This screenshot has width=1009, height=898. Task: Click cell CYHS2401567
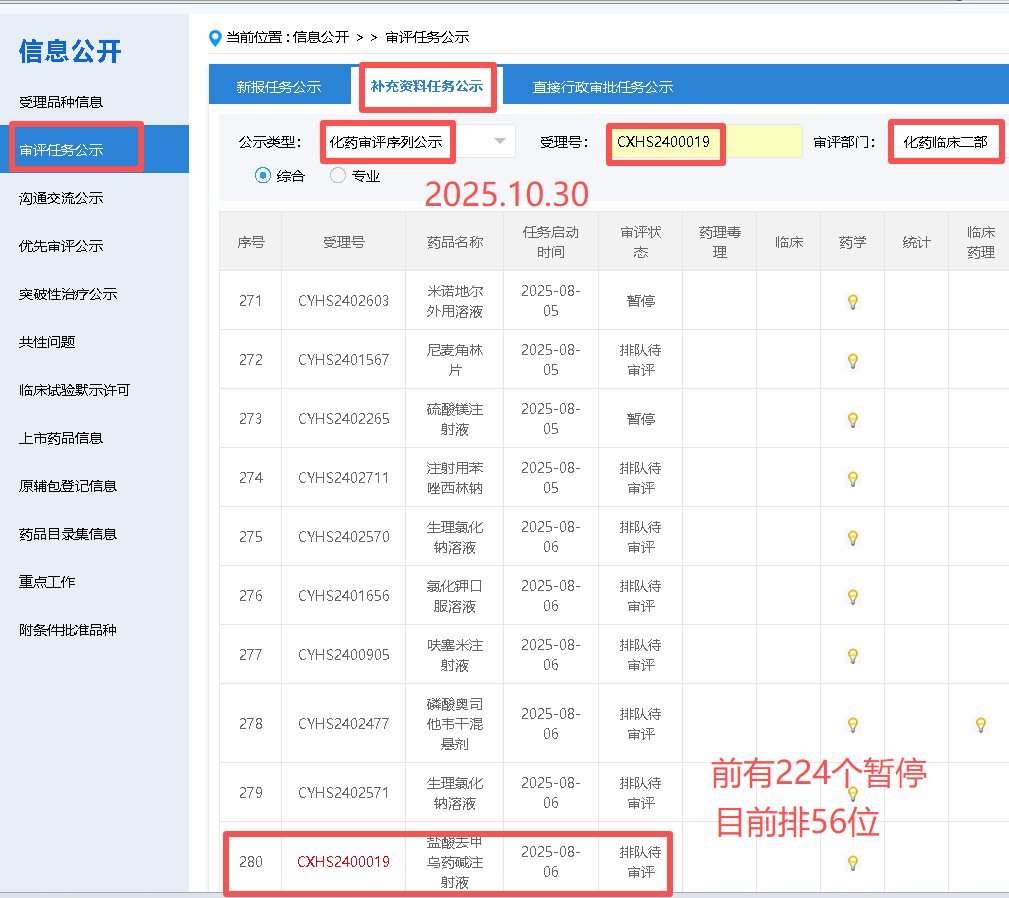(x=344, y=360)
